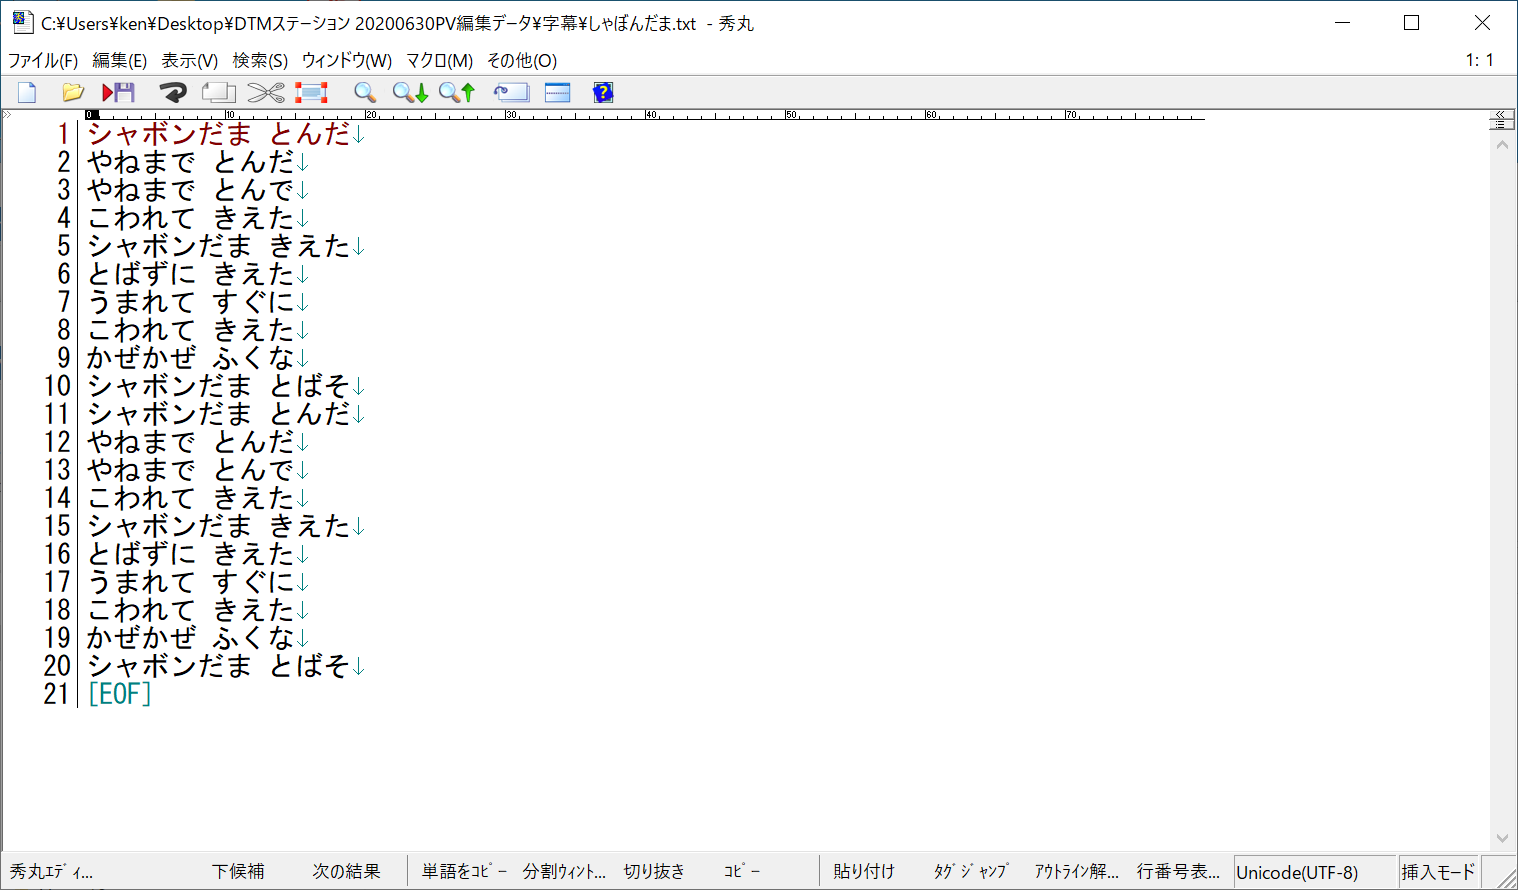Click the scrollbar up arrow

[1501, 145]
